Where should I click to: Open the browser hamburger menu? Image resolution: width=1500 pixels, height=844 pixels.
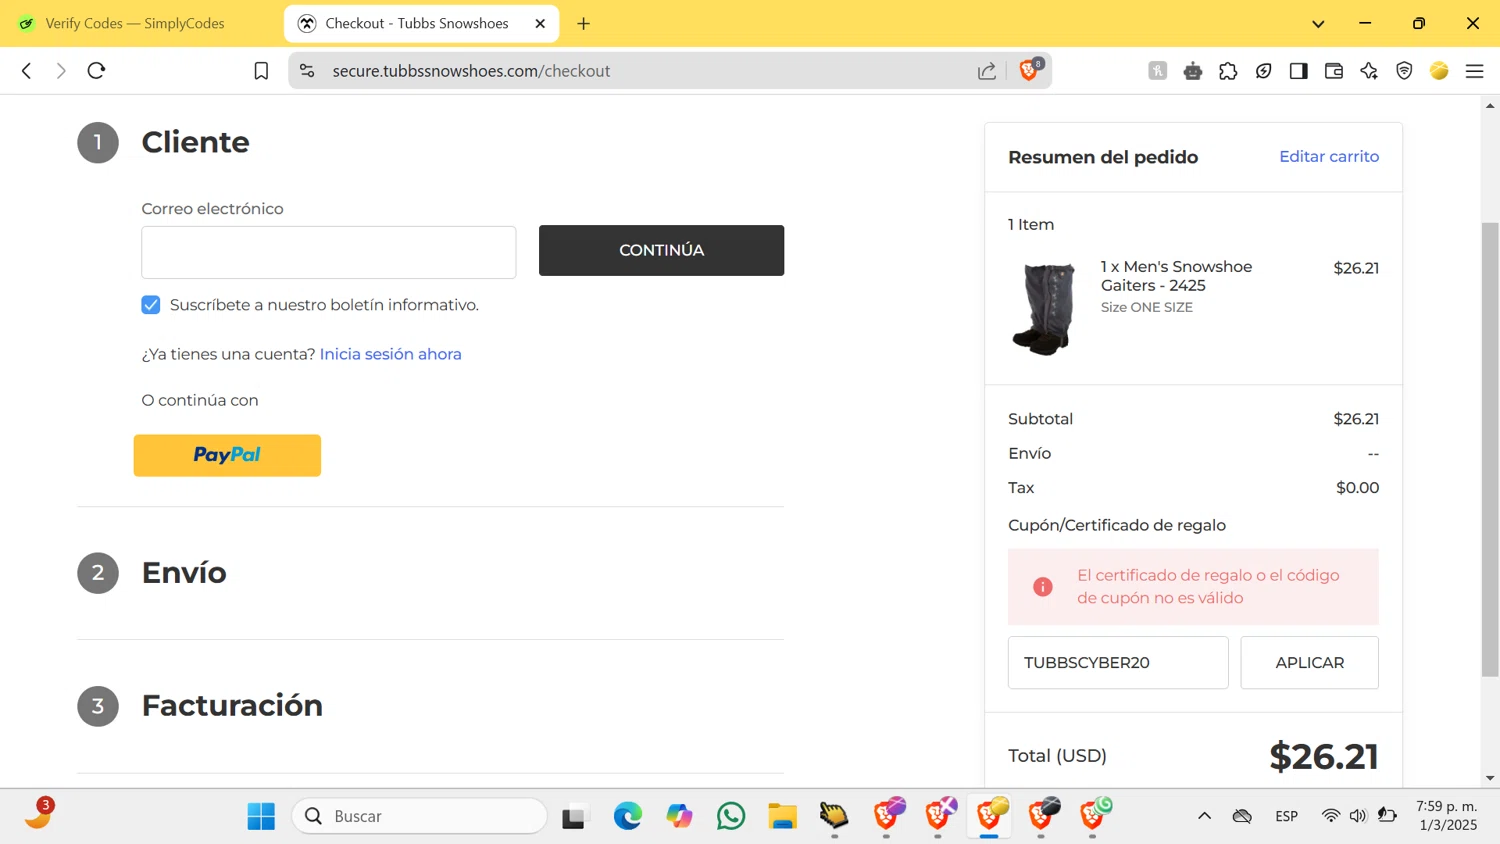pos(1474,71)
